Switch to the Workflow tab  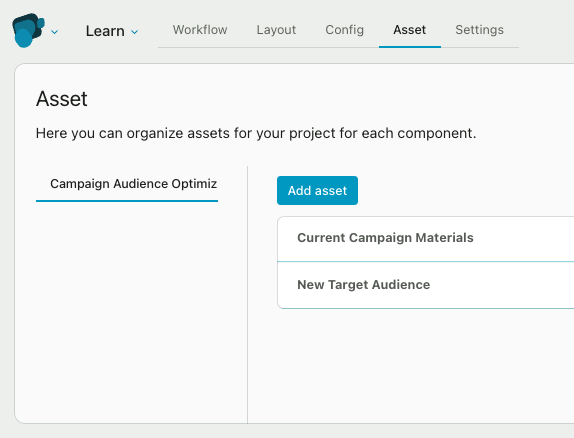click(200, 30)
